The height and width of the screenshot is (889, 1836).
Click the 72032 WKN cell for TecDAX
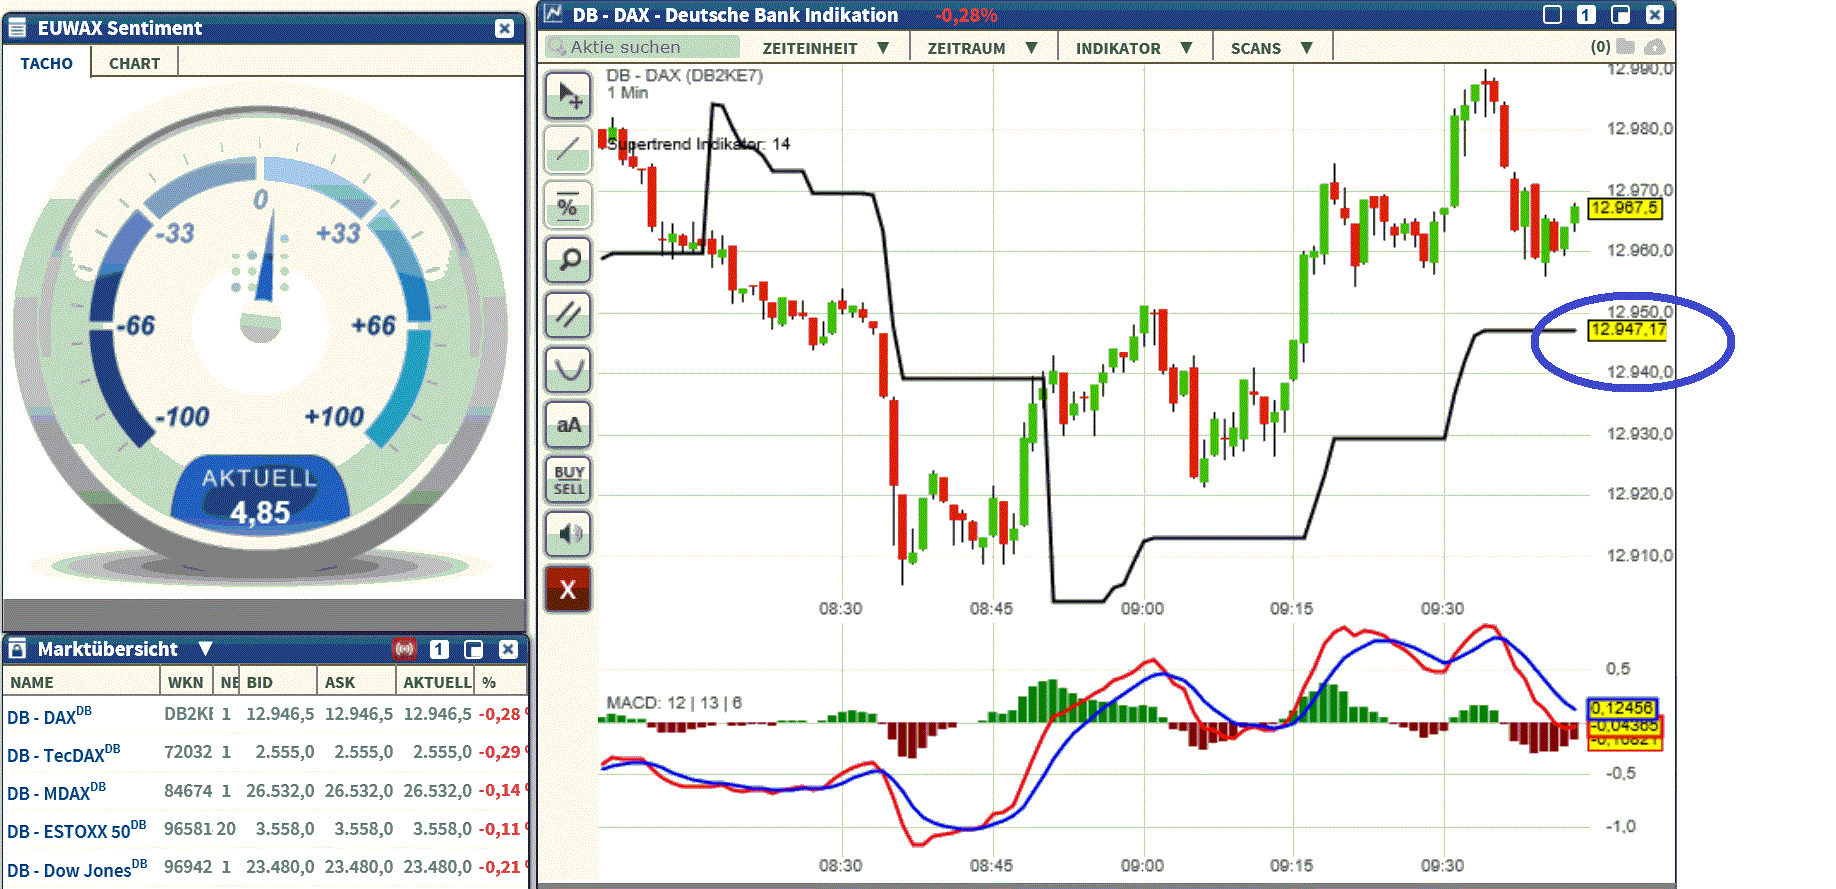tap(188, 752)
